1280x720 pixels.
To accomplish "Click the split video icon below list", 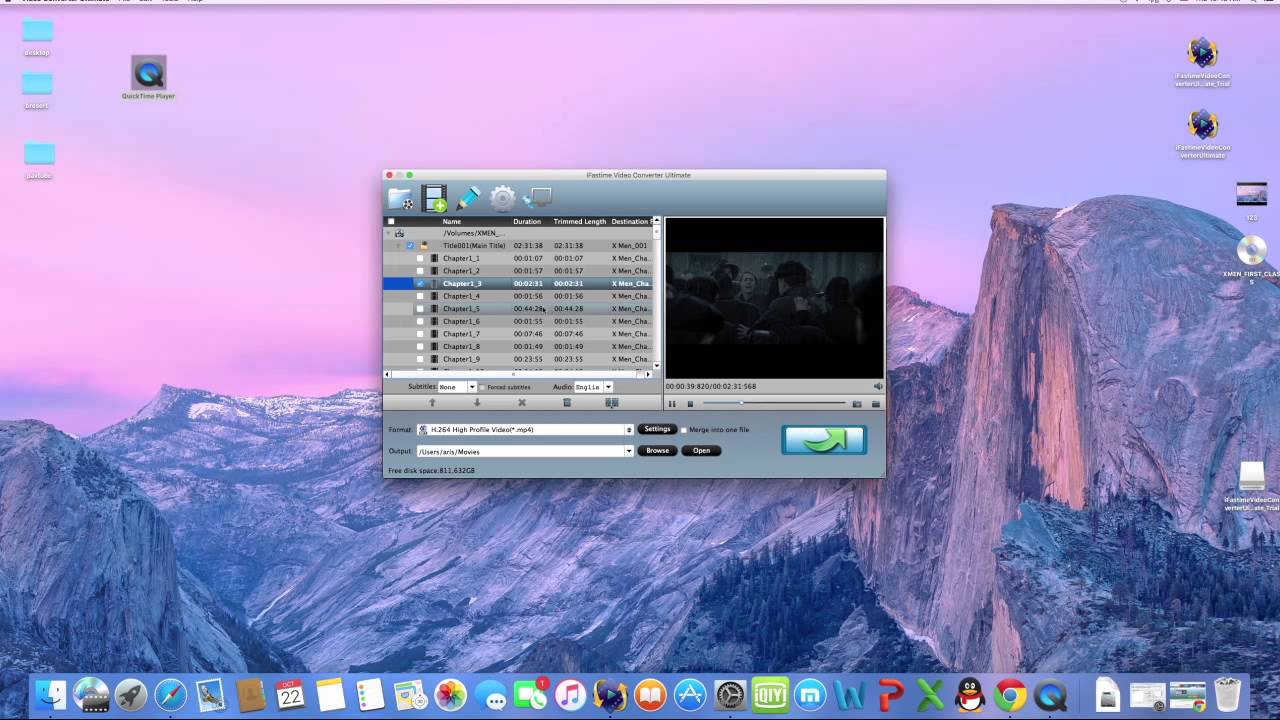I will 612,403.
